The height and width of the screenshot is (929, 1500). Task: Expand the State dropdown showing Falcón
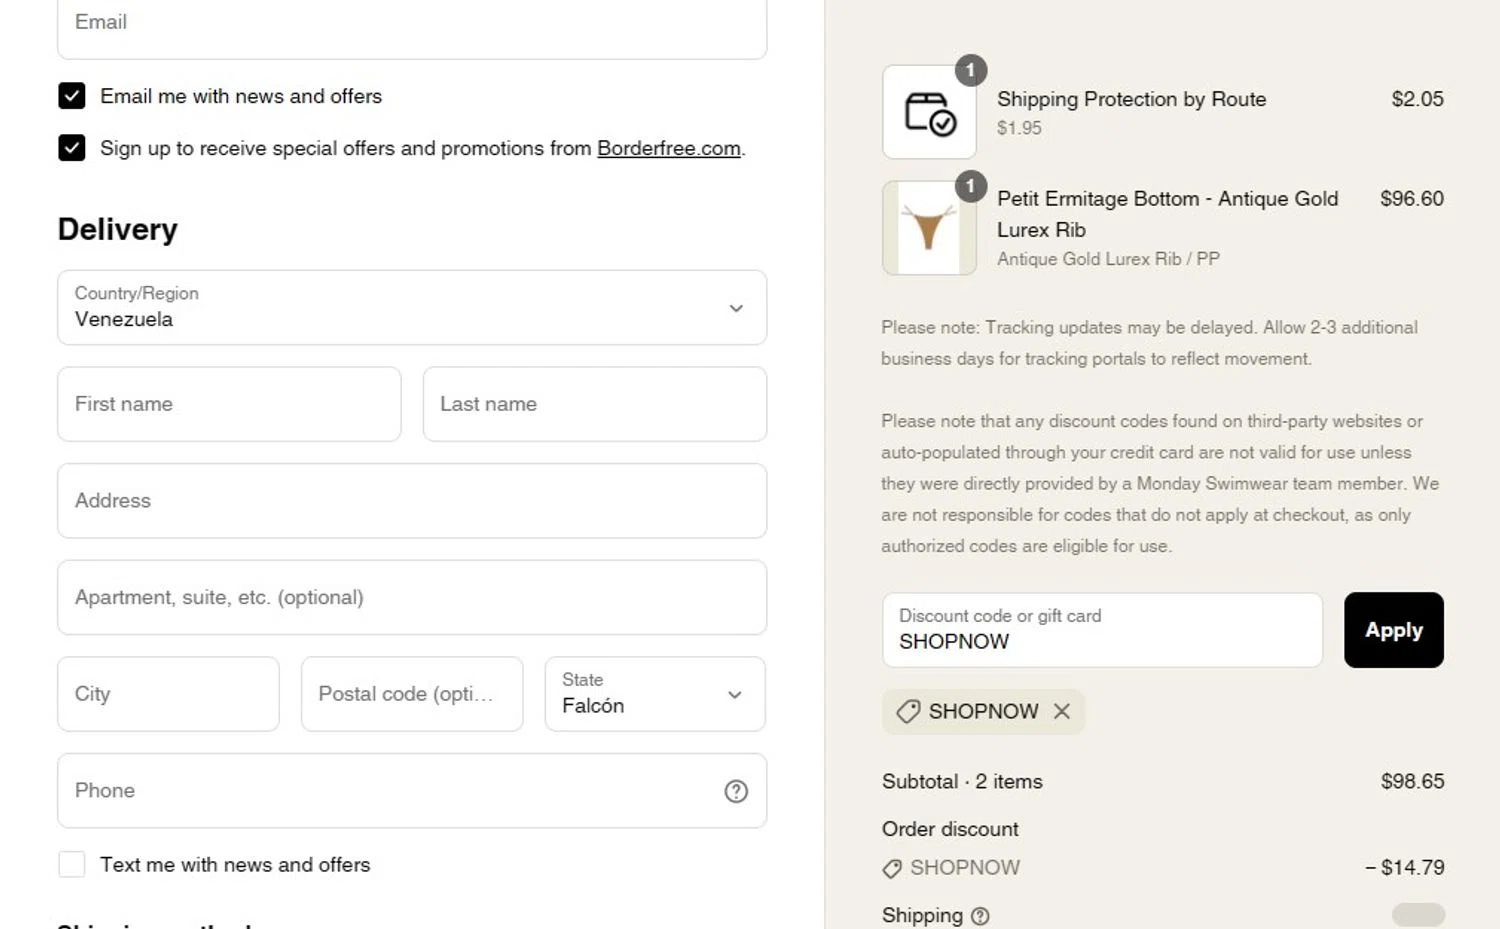tap(655, 694)
